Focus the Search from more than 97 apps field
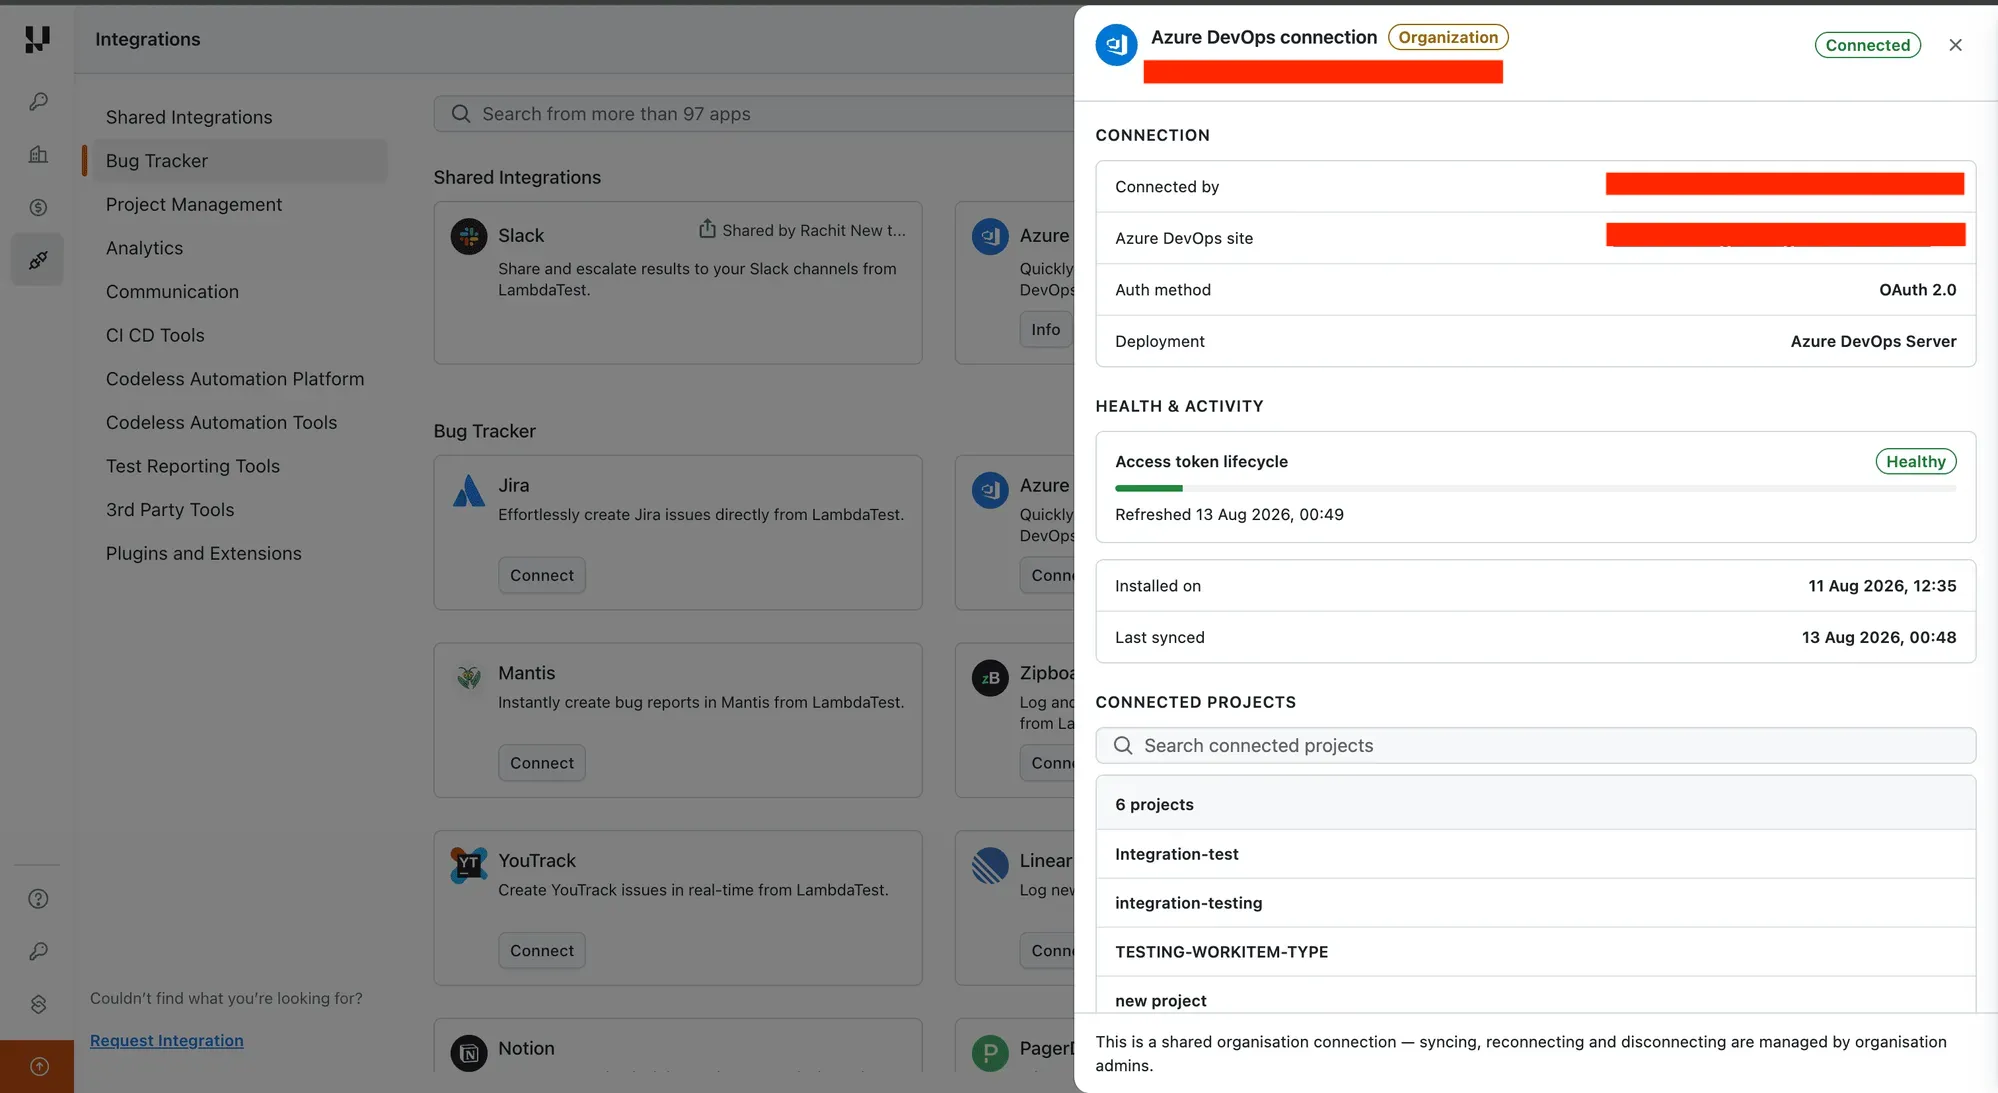Screen dimensions: 1998x1093 click(x=754, y=114)
